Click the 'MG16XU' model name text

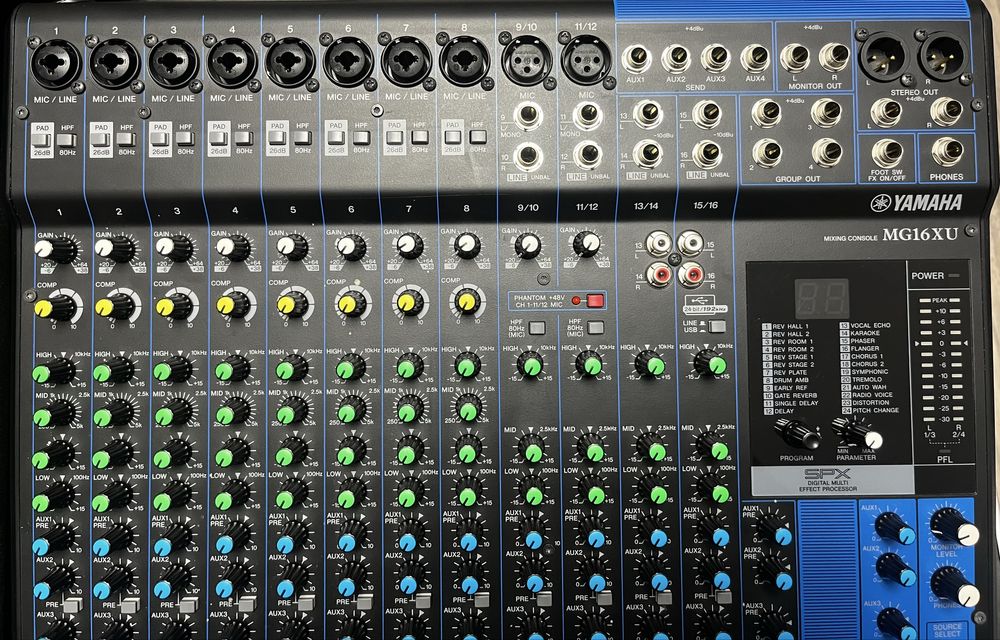click(920, 235)
